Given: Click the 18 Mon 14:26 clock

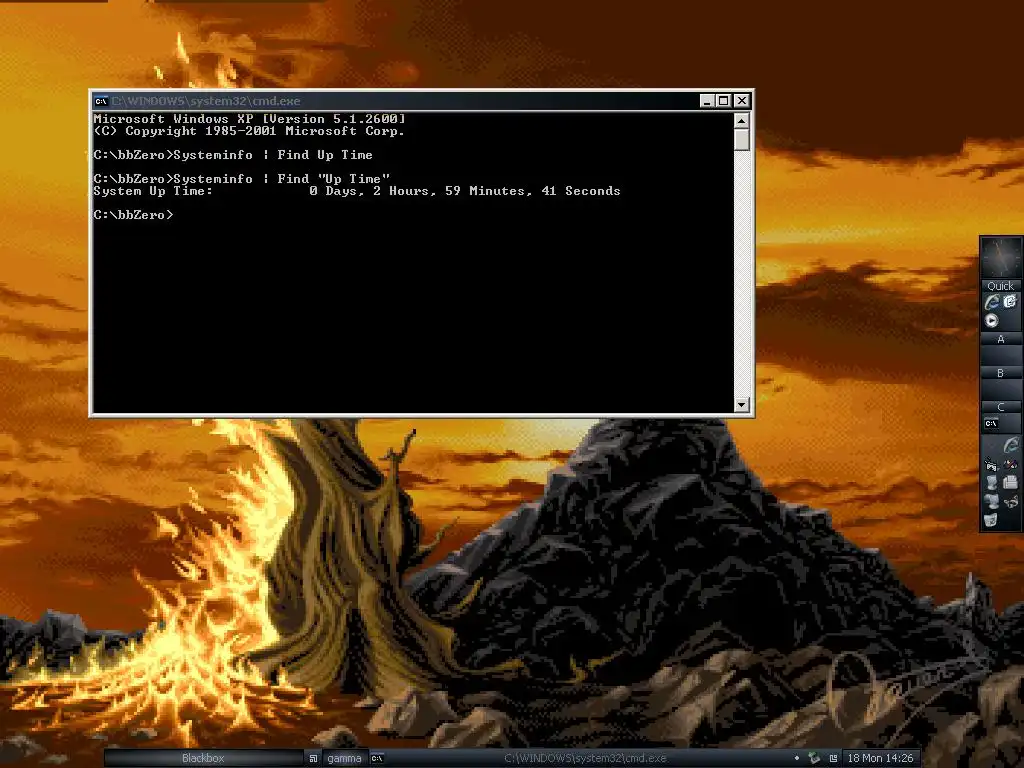Looking at the screenshot, I should [880, 758].
